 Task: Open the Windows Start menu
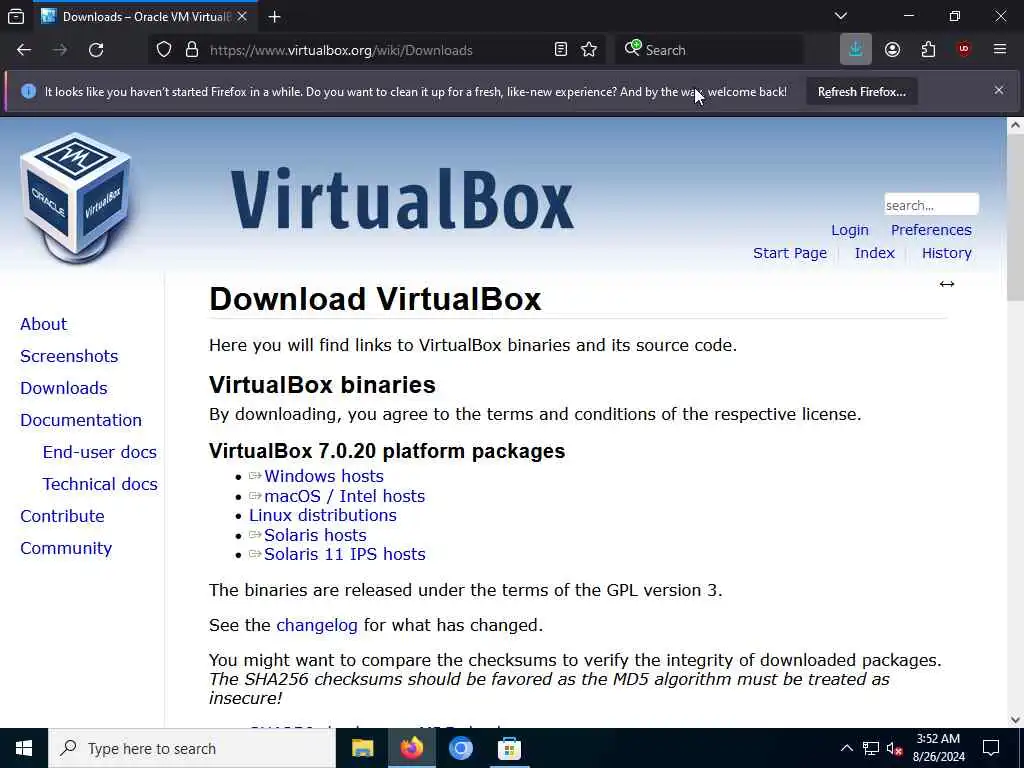pos(24,748)
